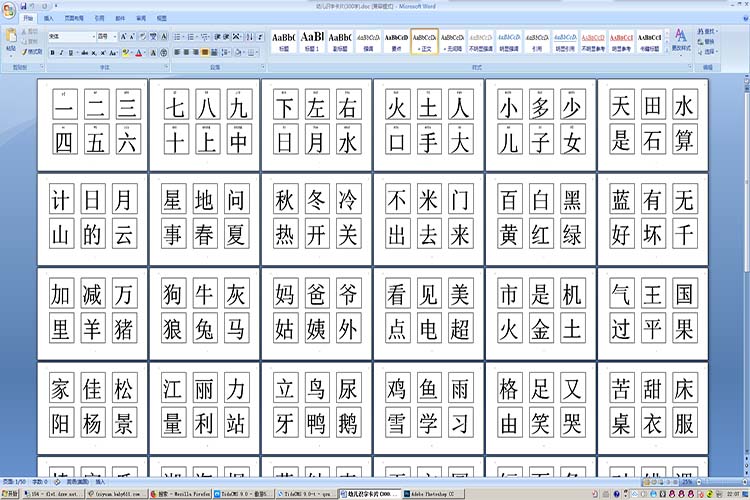
Task: Toggle Superscript formatting
Action: point(102,53)
